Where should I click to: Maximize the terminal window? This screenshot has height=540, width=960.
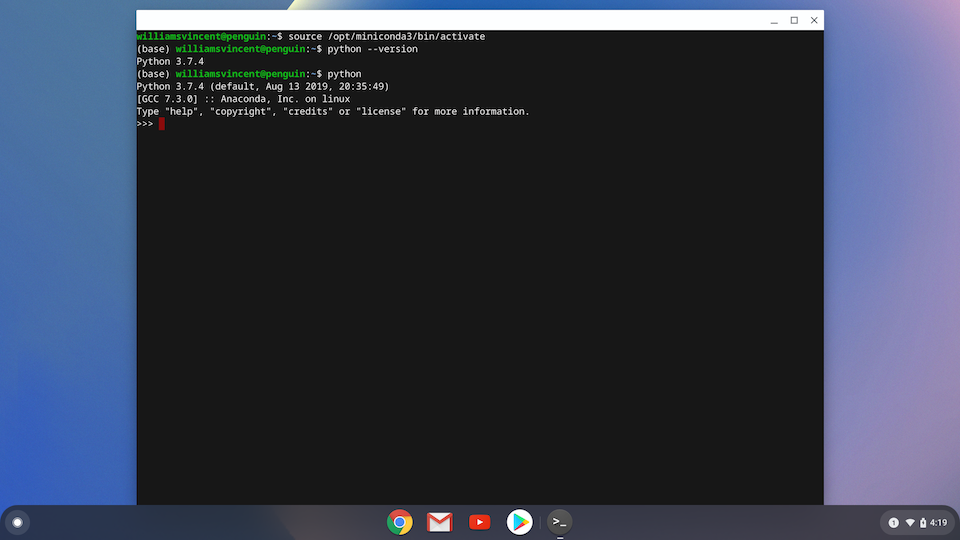[x=794, y=20]
